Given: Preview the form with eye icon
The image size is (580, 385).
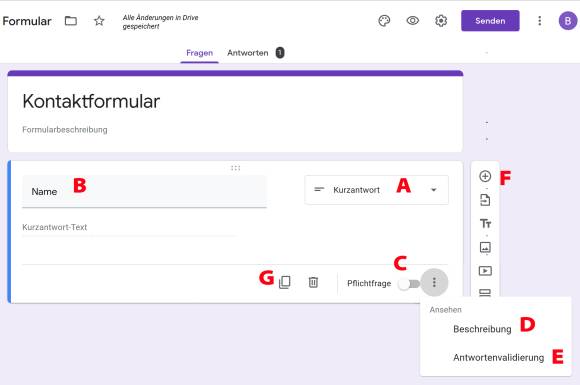Looking at the screenshot, I should tap(412, 21).
